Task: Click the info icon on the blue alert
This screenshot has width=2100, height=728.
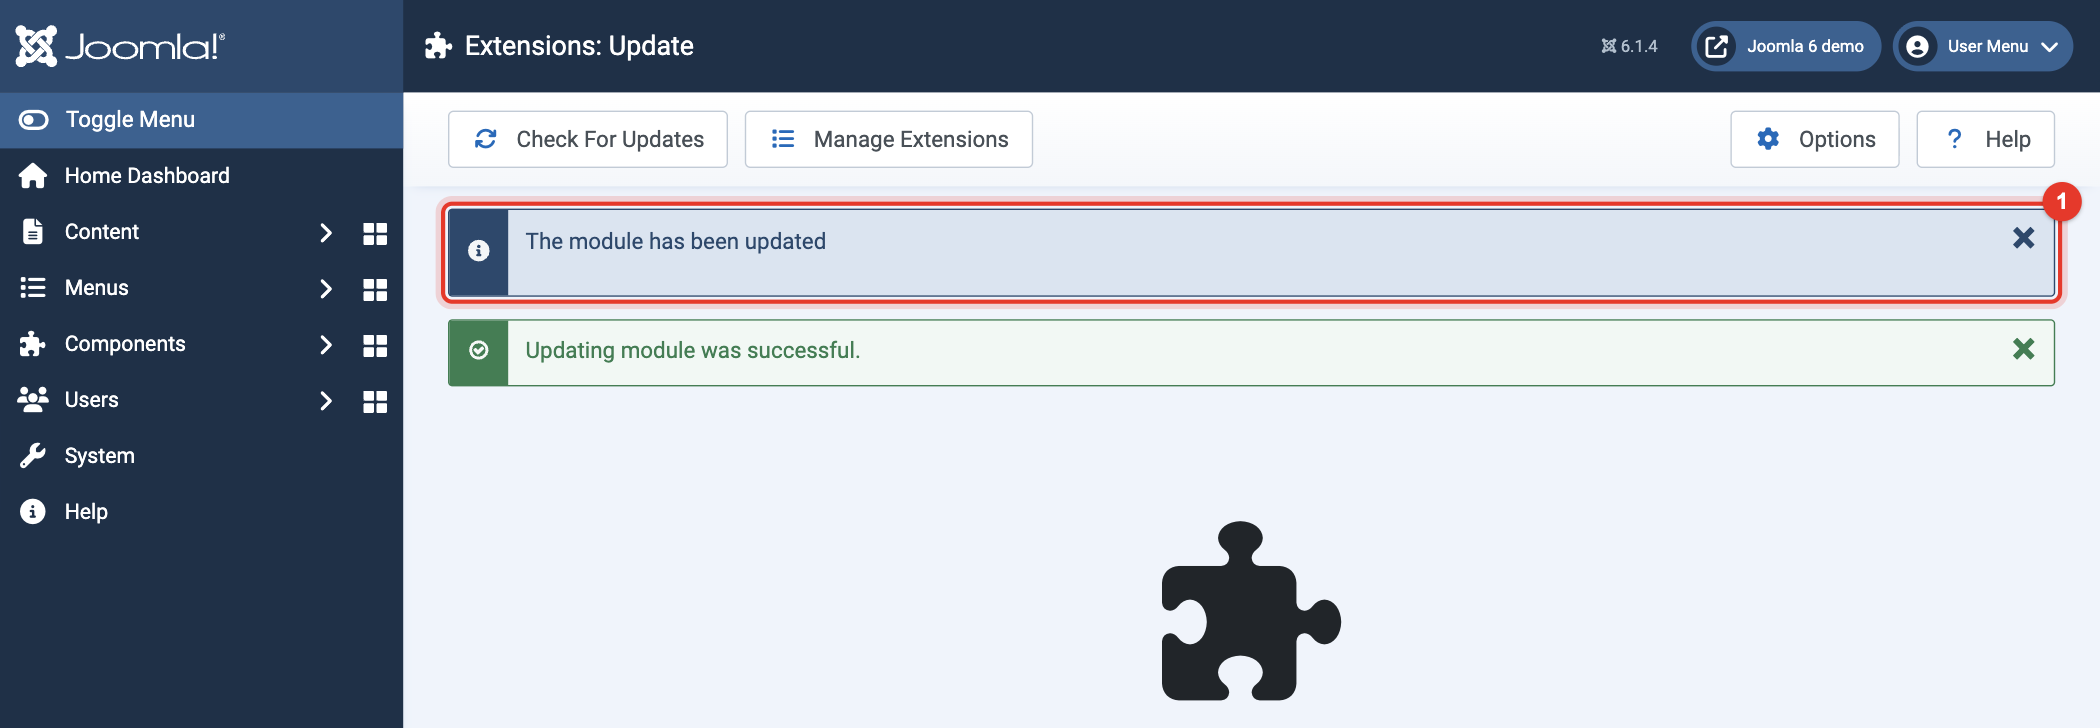Action: (479, 251)
